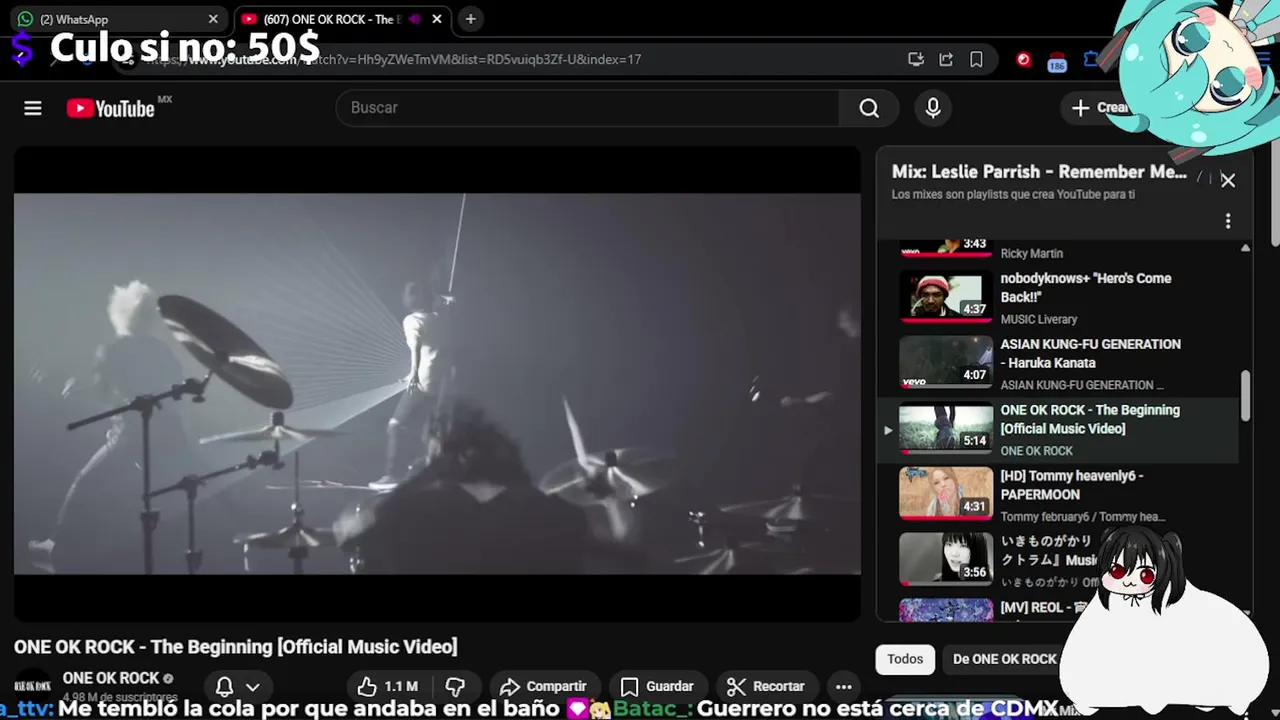Select the ONE OK ROCK YouTube tab
Image resolution: width=1280 pixels, height=720 pixels.
click(340, 19)
